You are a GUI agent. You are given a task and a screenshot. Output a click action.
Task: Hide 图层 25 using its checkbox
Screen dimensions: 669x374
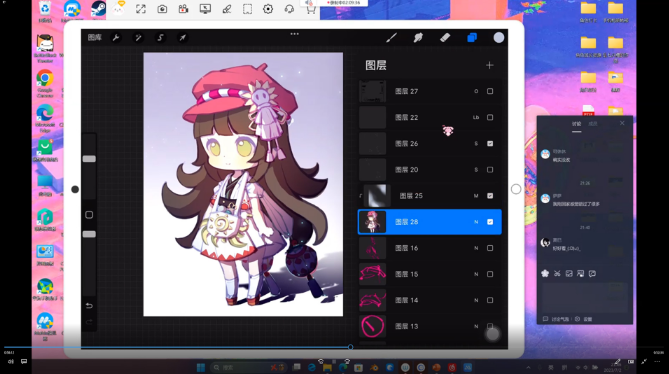(490, 196)
